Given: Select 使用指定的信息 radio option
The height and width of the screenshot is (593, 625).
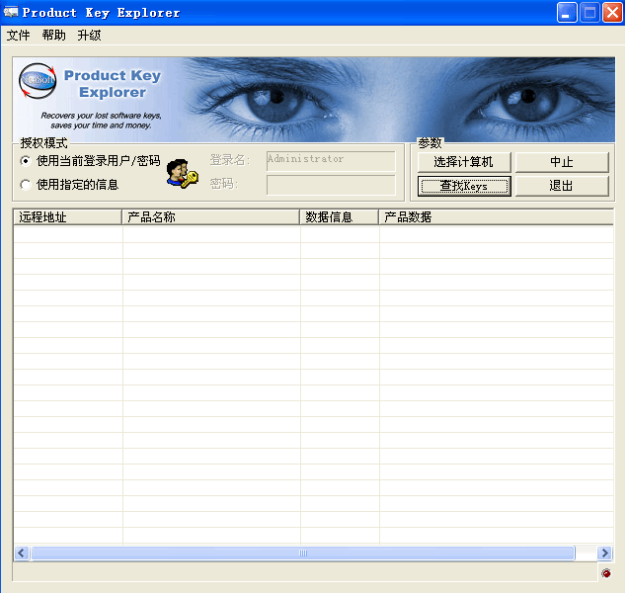Looking at the screenshot, I should (26, 185).
